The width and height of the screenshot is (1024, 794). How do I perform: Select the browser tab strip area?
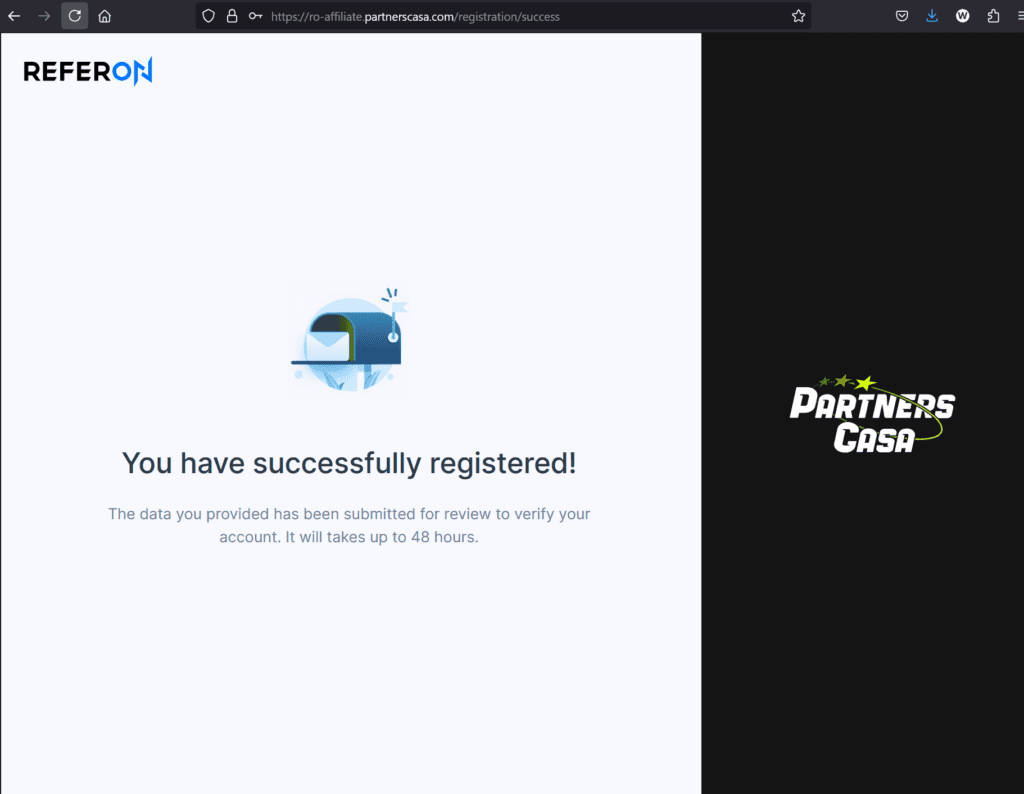point(500,15)
